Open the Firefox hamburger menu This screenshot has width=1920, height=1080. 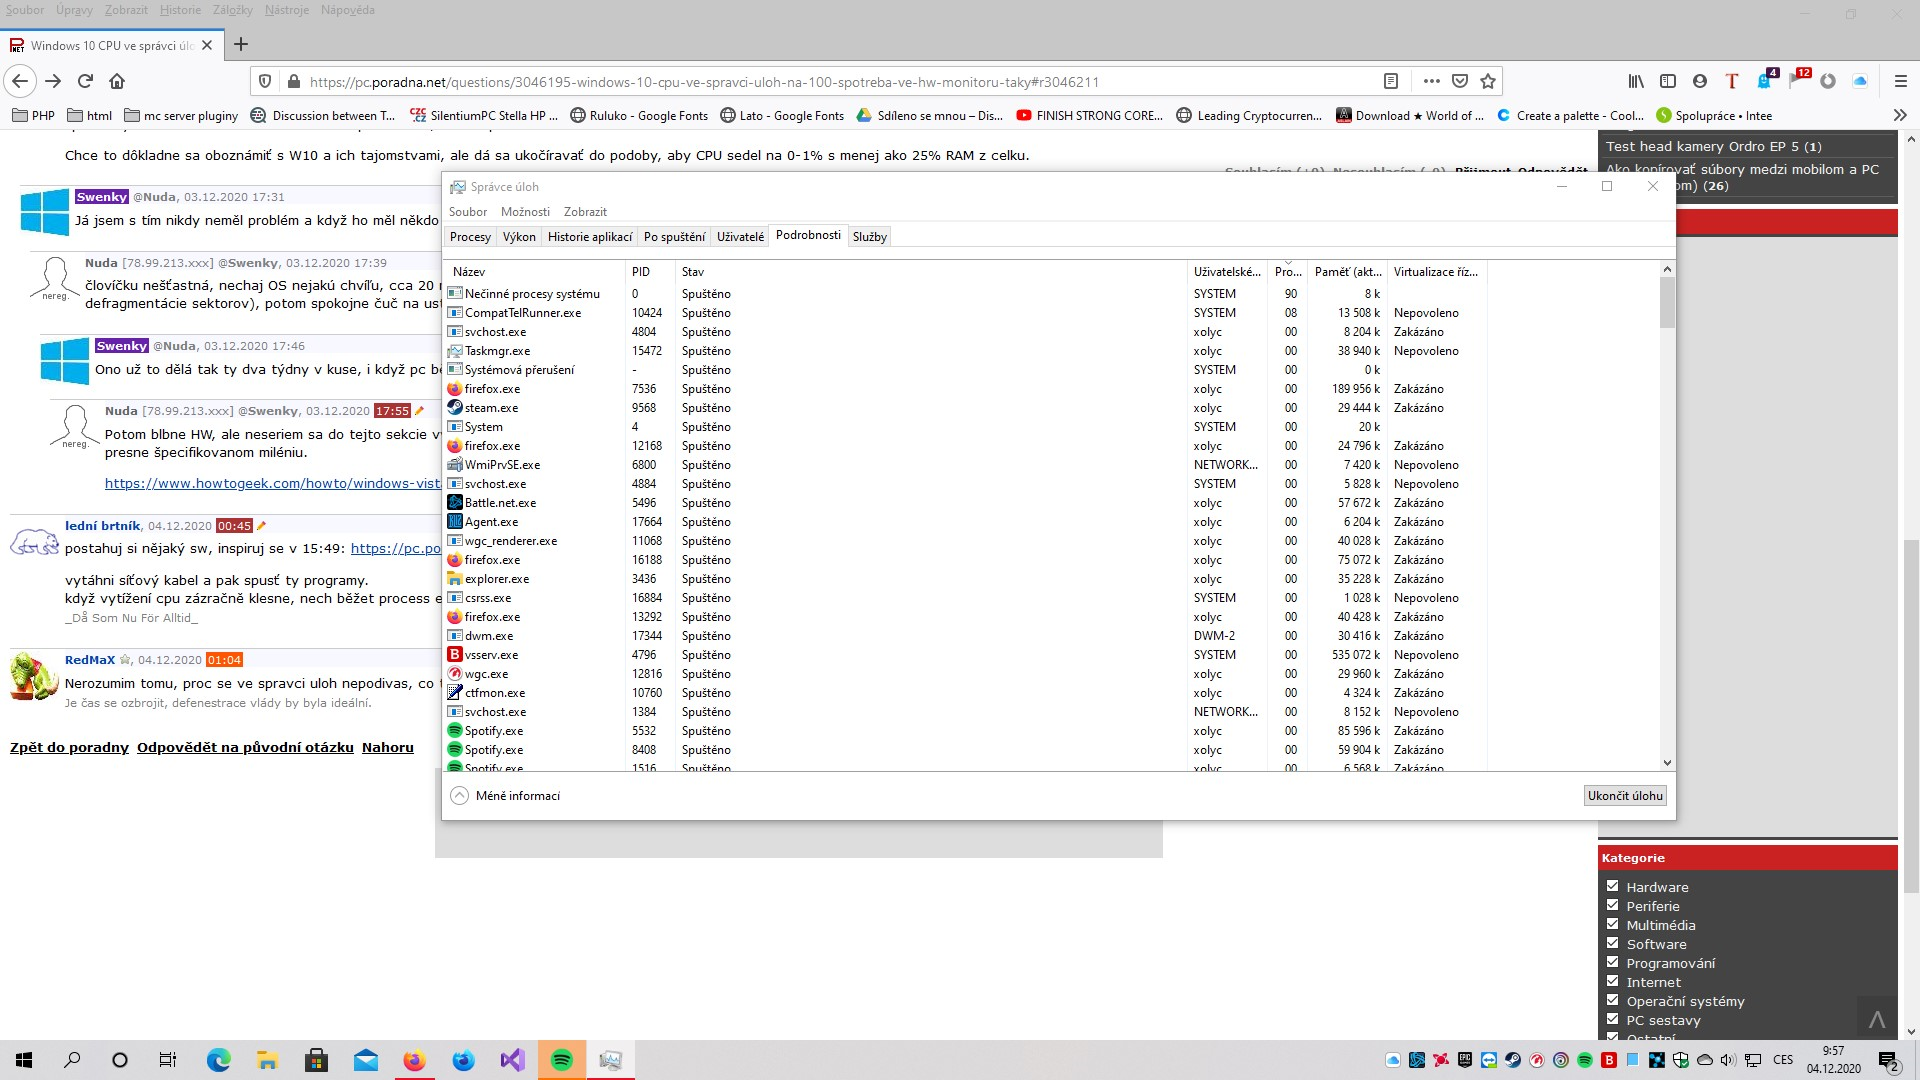tap(1901, 81)
